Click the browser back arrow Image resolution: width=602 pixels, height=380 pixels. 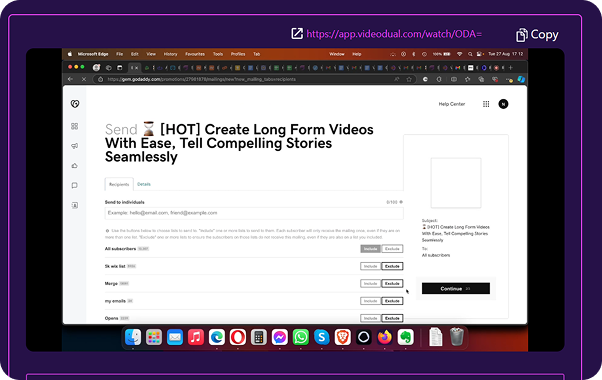click(70, 79)
